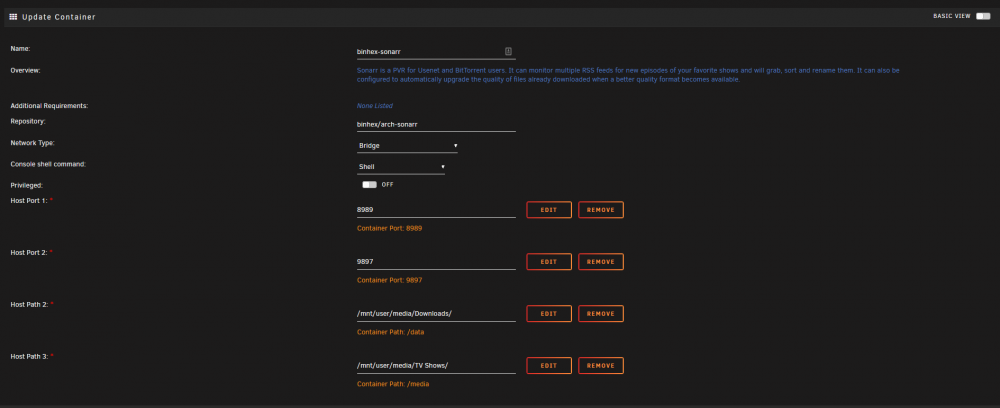The image size is (1000, 408).
Task: Click the Privileged label
Action: pyautogui.click(x=27, y=186)
